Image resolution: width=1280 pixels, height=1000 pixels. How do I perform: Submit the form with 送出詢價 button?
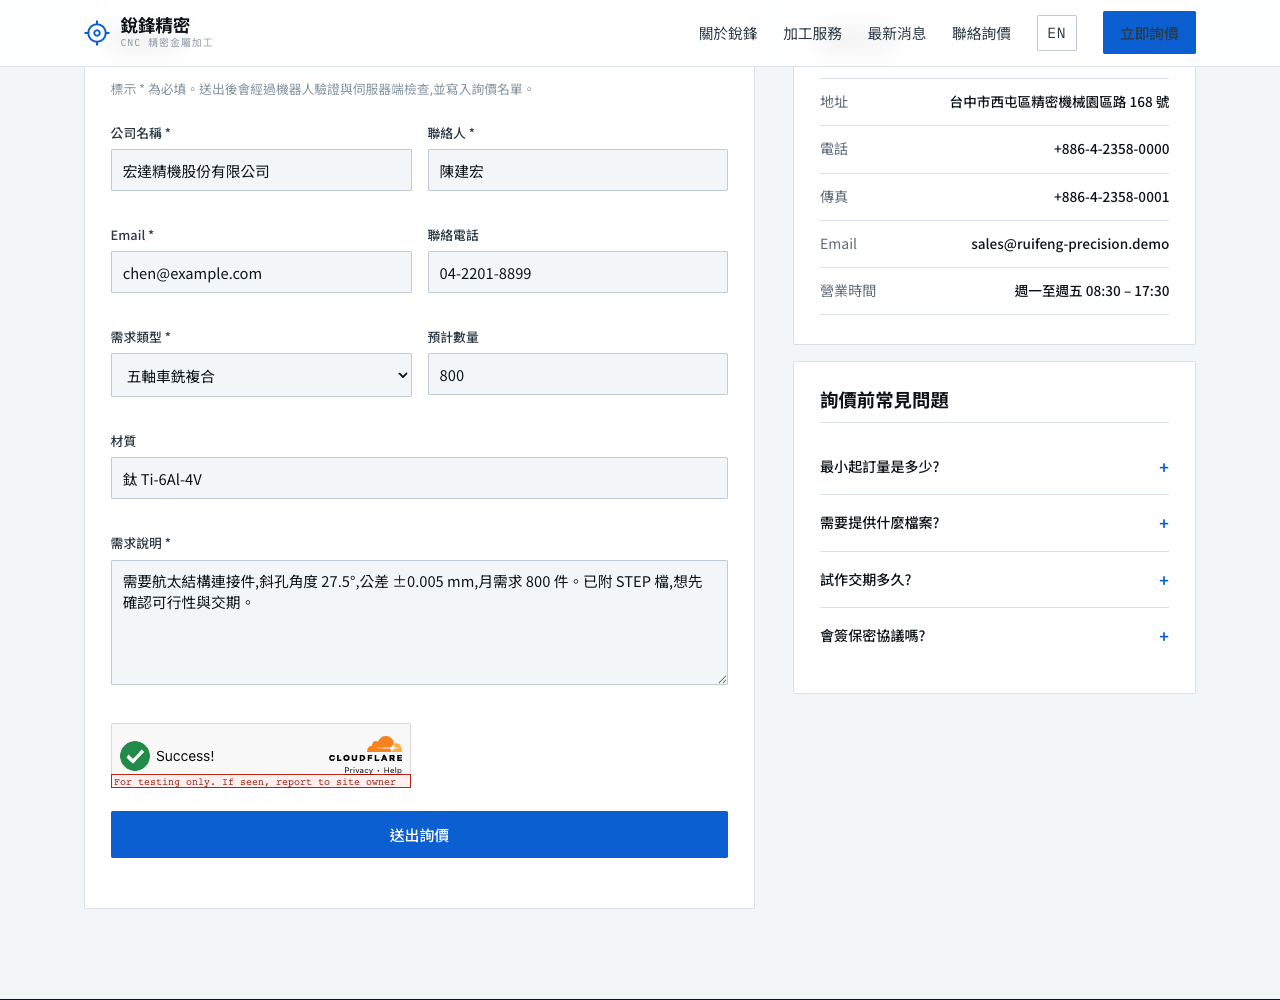[419, 834]
